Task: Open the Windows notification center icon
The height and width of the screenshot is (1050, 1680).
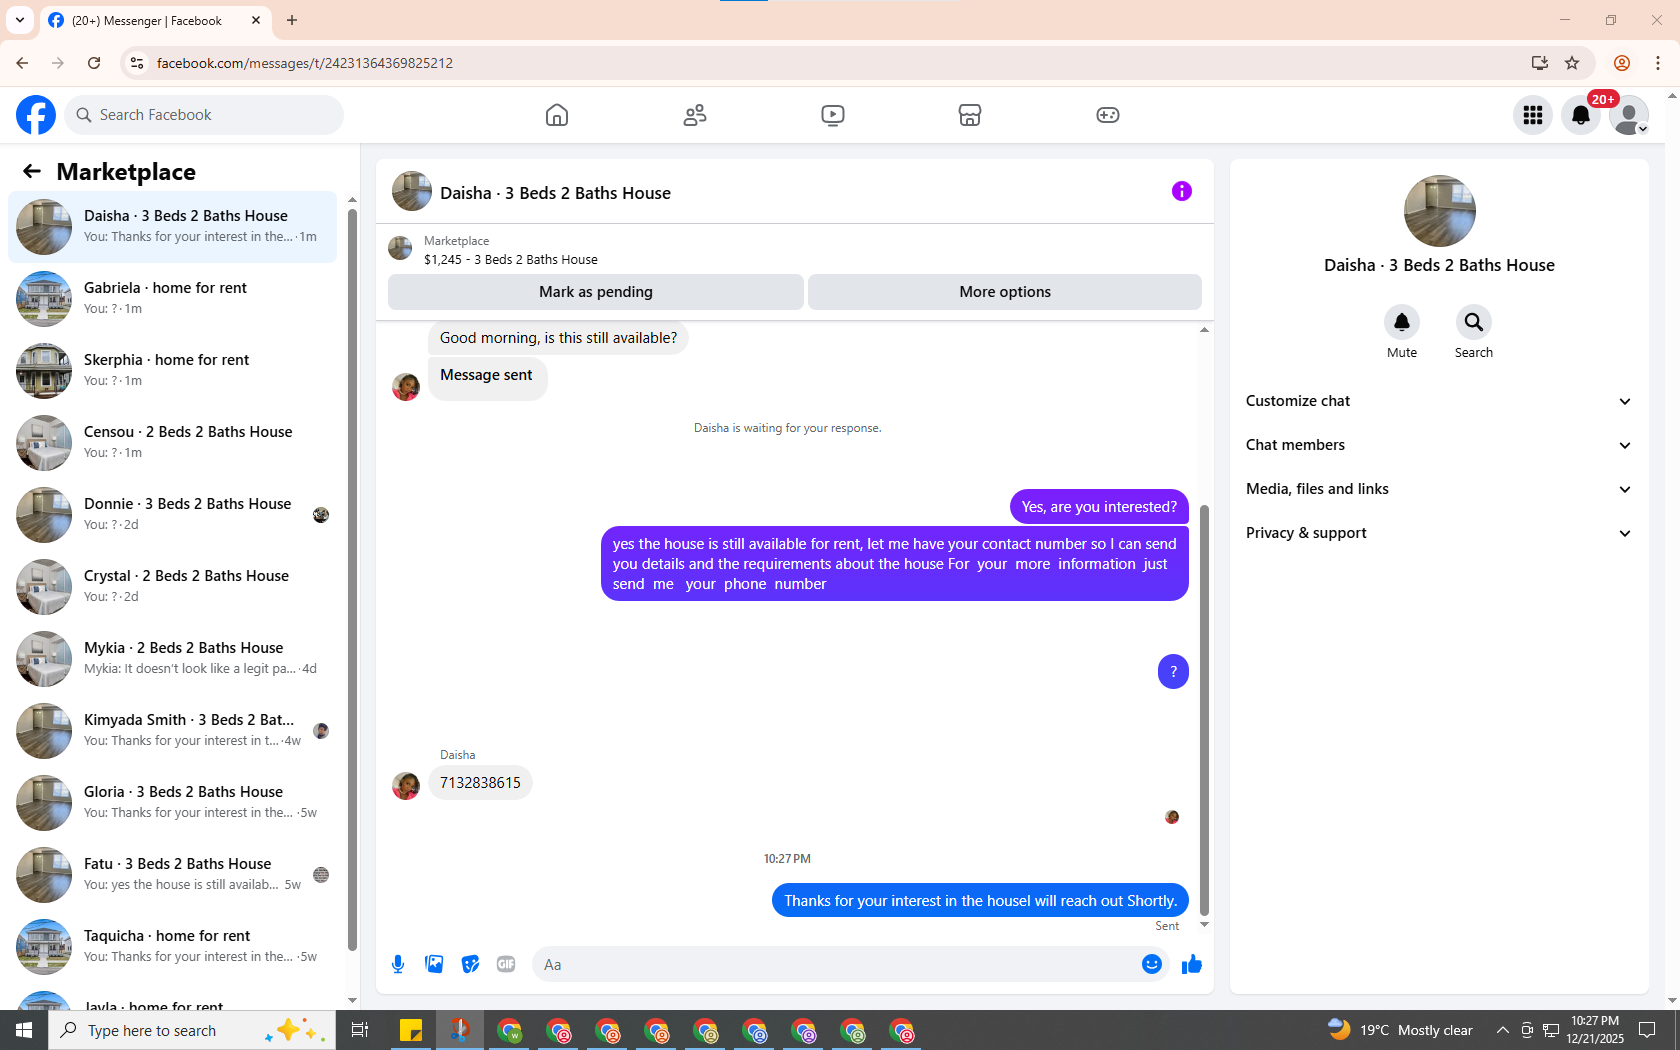Action: pyautogui.click(x=1647, y=1030)
